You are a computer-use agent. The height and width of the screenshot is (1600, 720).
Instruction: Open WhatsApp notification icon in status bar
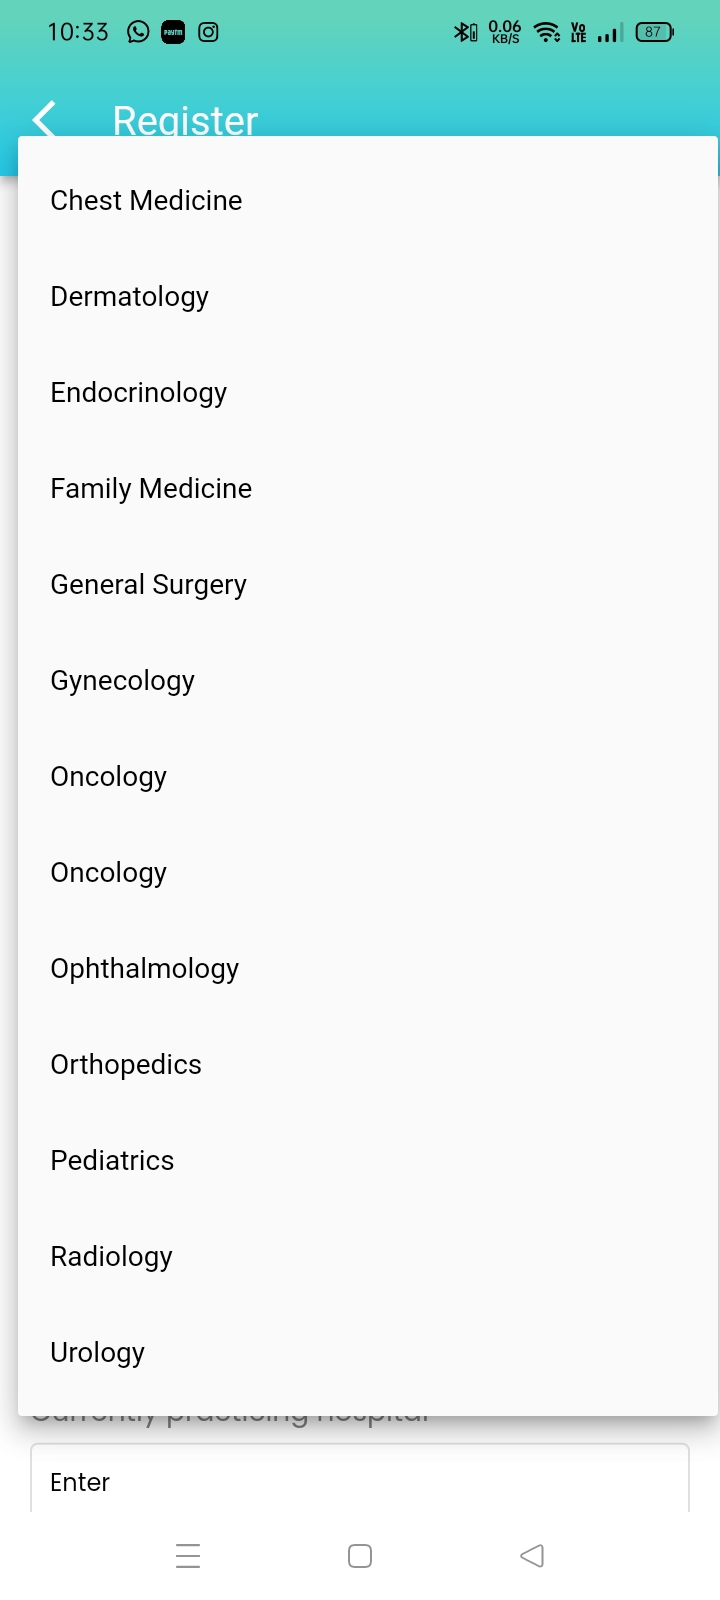(138, 32)
